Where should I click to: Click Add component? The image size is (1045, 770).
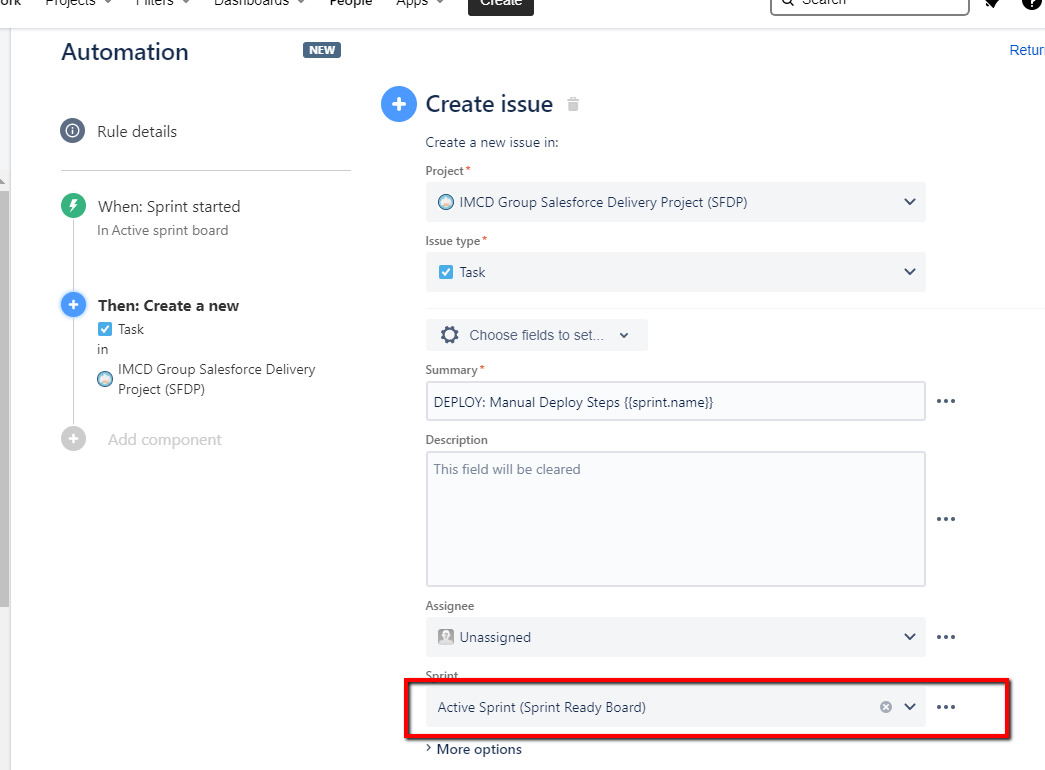pyautogui.click(x=165, y=439)
